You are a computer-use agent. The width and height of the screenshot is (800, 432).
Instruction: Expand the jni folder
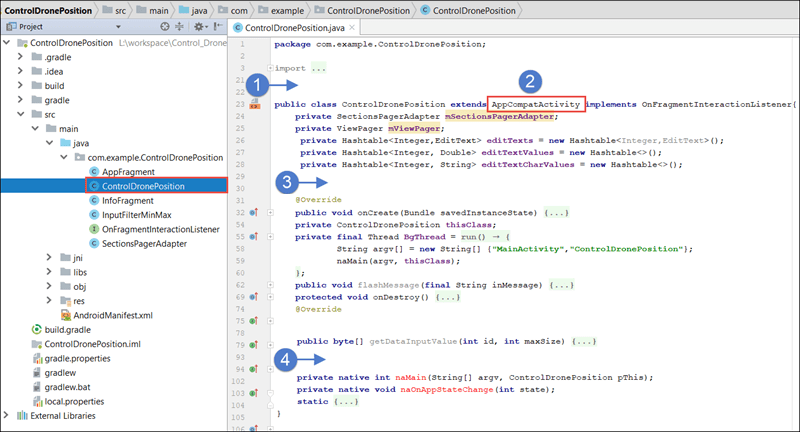[50, 257]
